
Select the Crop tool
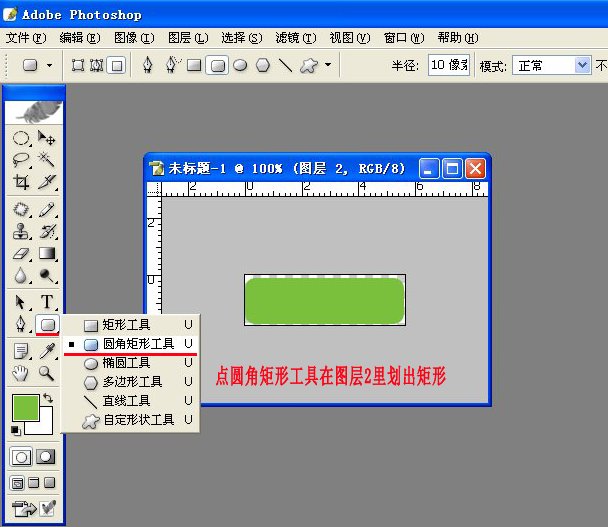21,181
